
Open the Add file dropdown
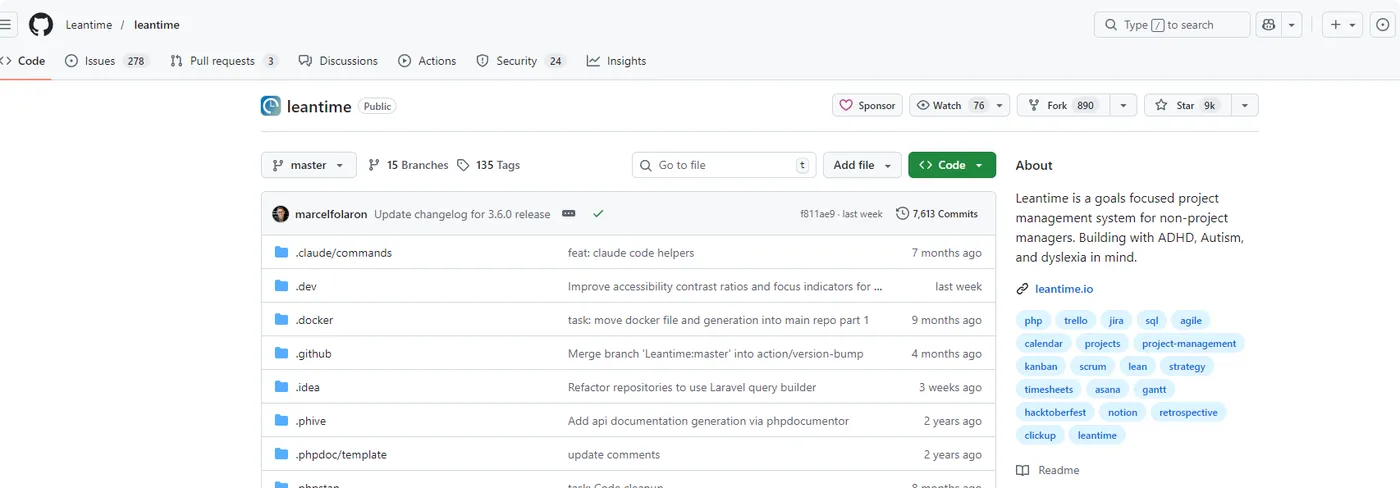click(x=862, y=165)
